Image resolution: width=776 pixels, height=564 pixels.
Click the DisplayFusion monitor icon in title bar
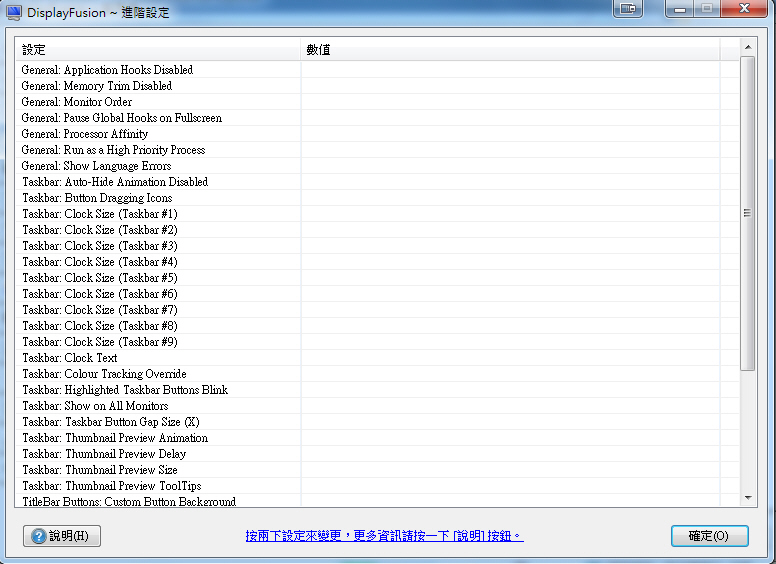pyautogui.click(x=14, y=12)
